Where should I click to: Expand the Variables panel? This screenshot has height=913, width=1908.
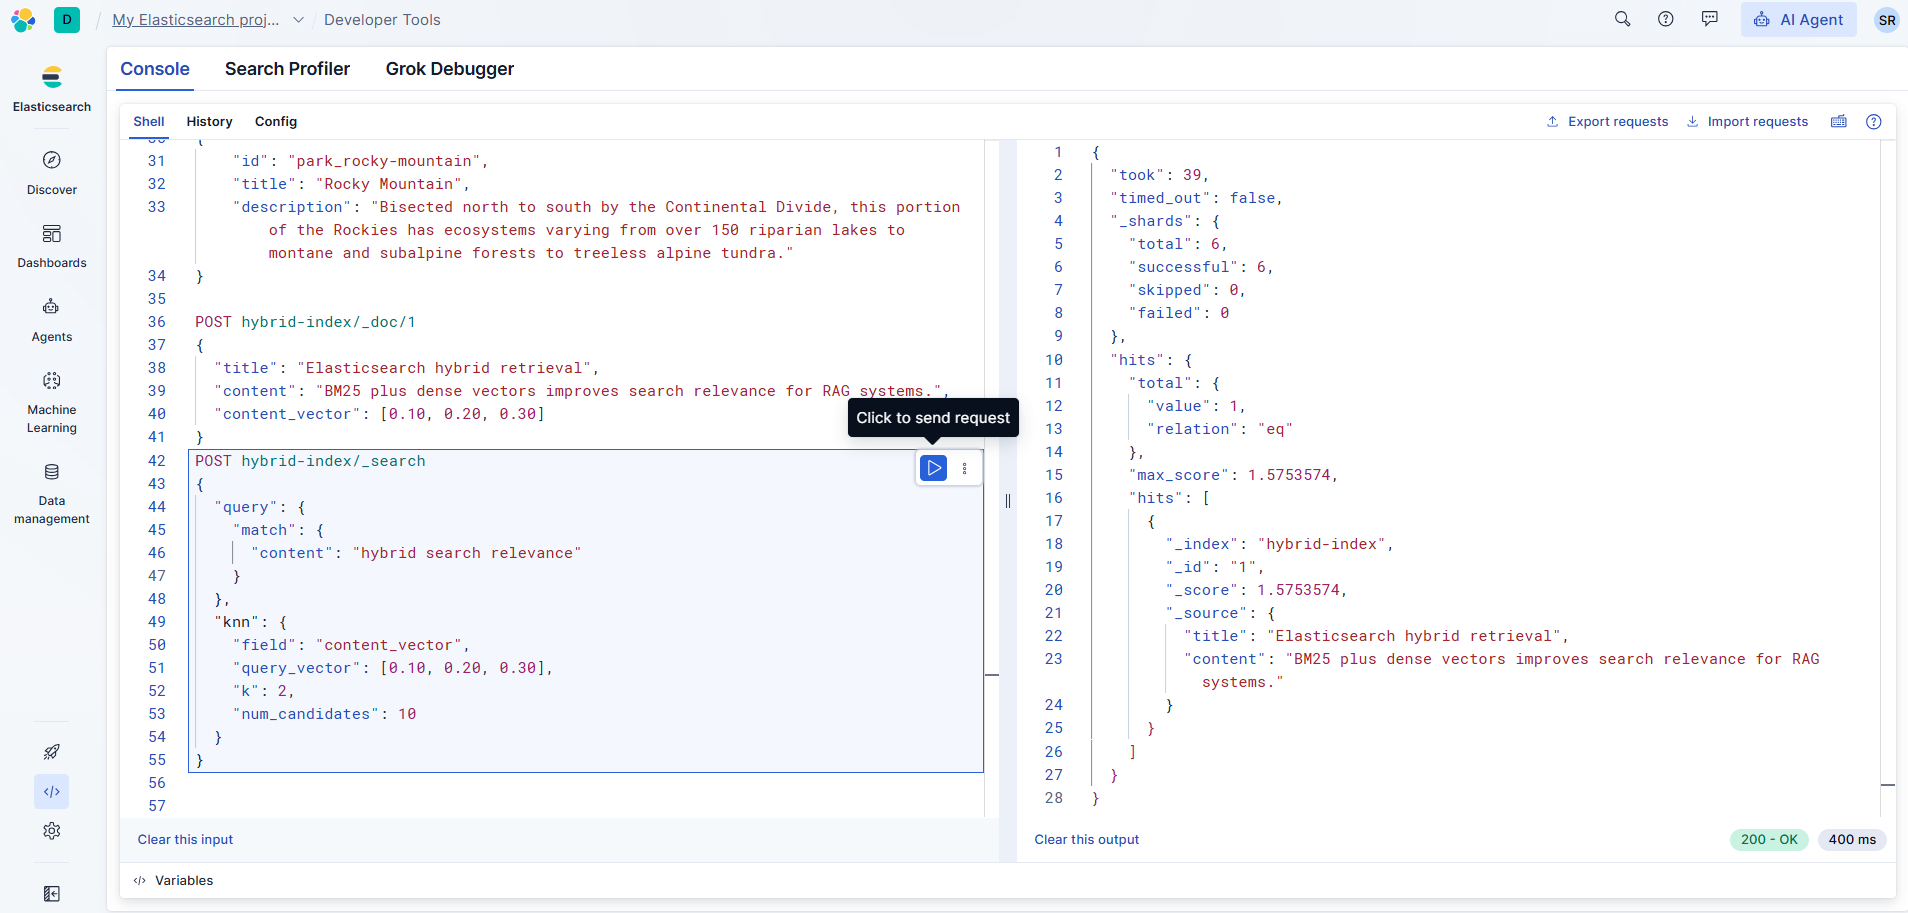point(173,881)
